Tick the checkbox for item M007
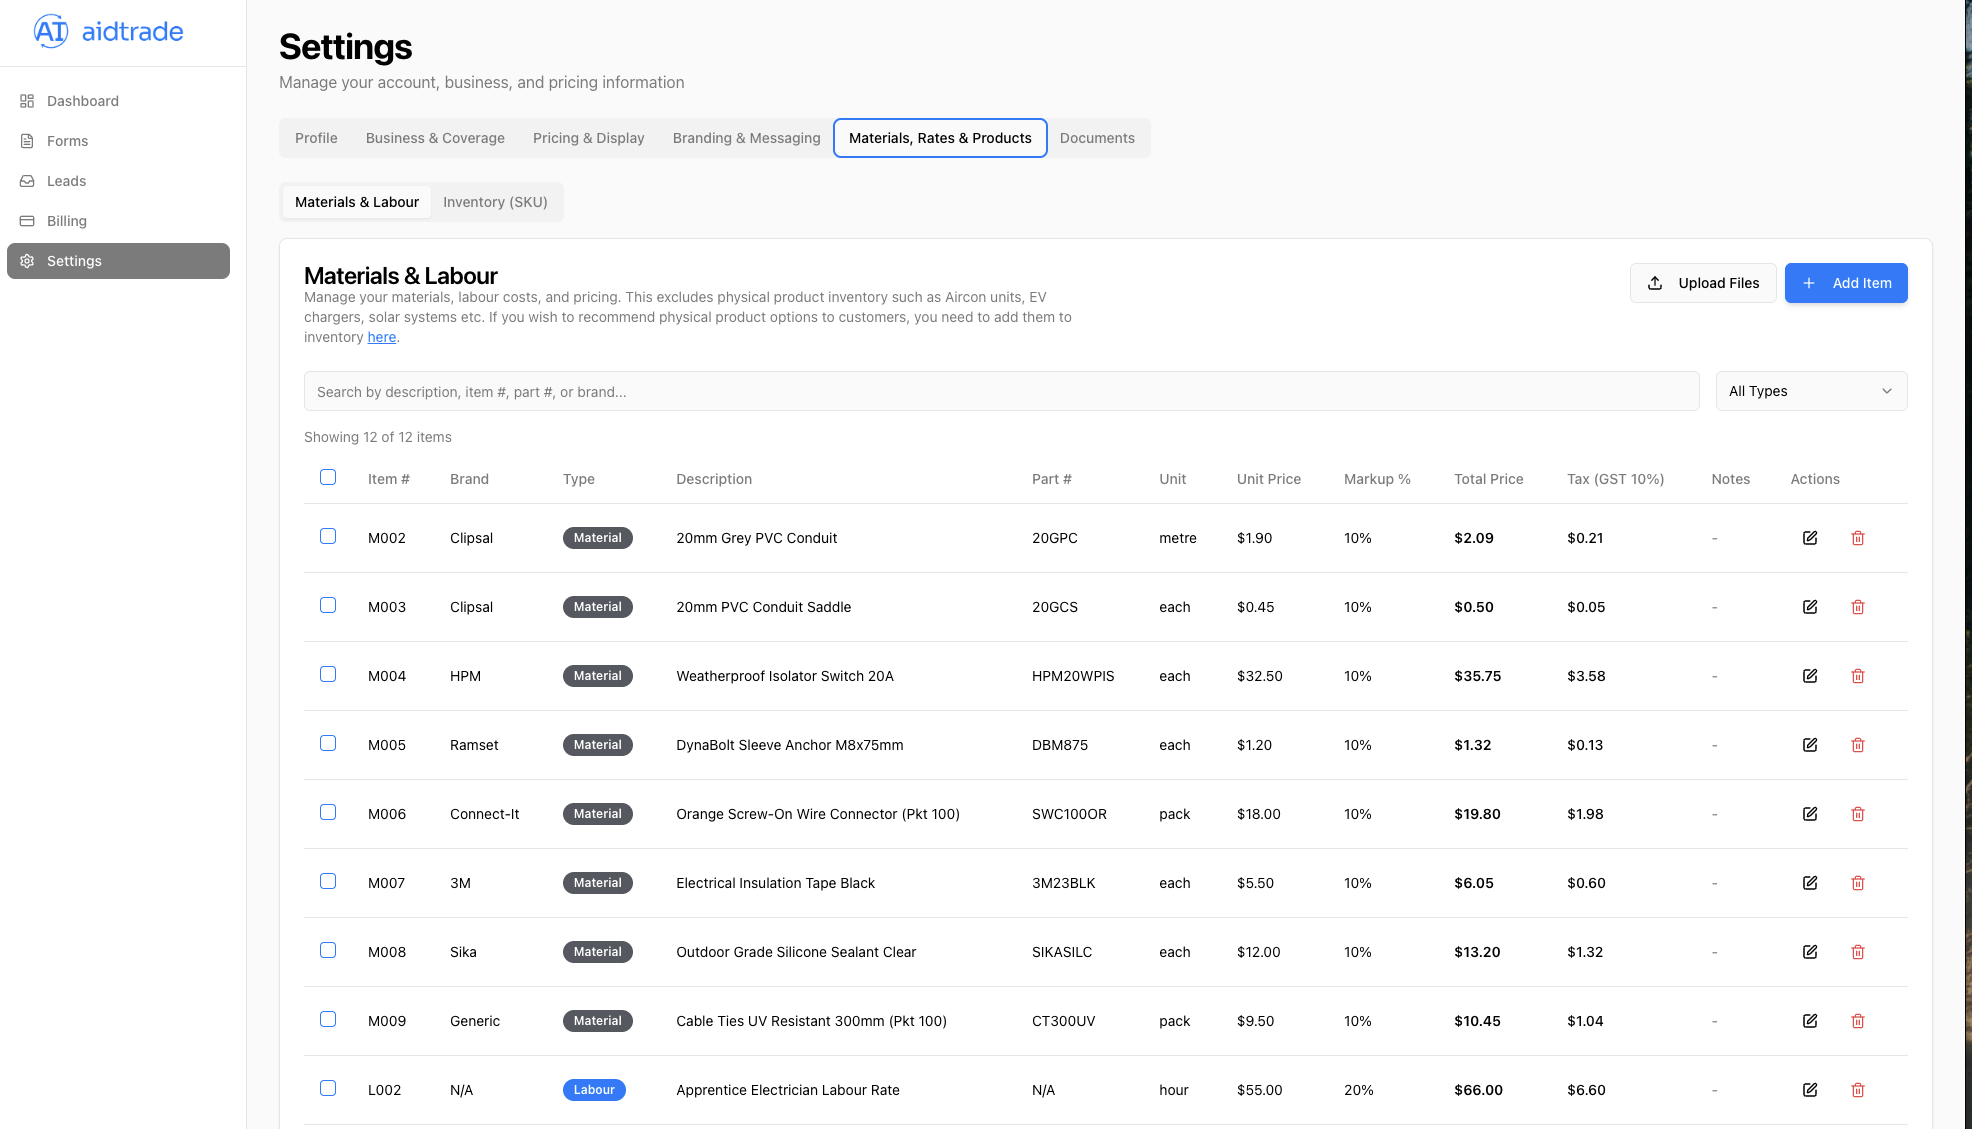 [328, 881]
